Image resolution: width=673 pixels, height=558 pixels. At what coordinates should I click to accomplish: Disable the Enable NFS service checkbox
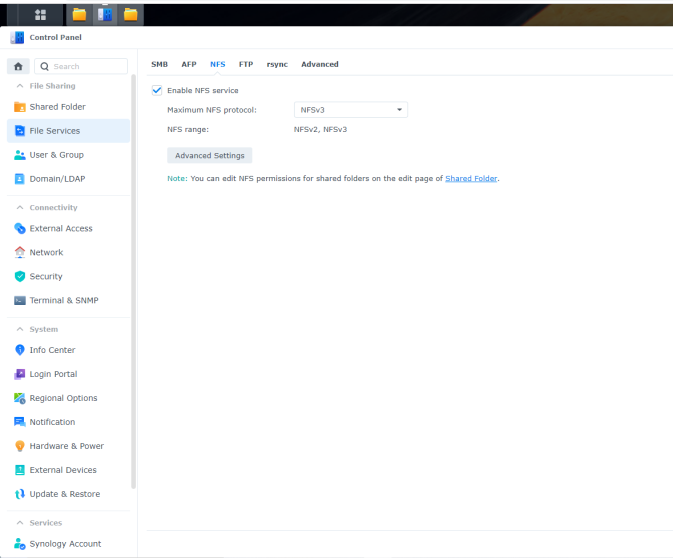157,90
